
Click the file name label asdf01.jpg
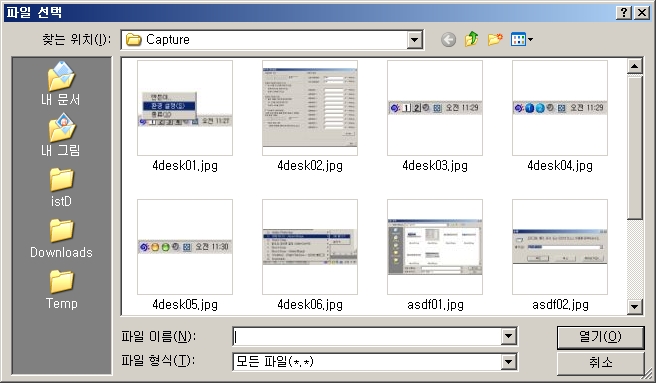tap(435, 305)
